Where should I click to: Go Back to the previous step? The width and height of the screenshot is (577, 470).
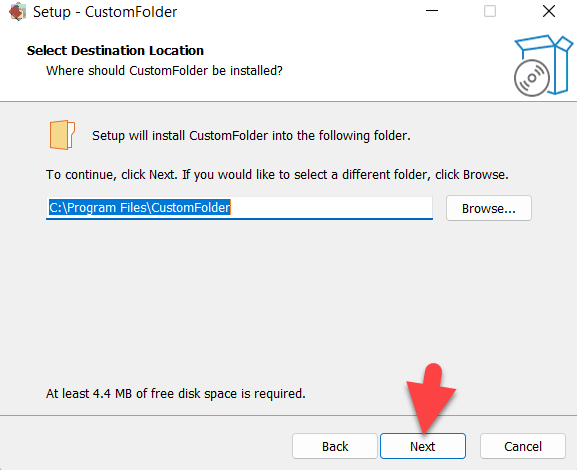pos(335,446)
